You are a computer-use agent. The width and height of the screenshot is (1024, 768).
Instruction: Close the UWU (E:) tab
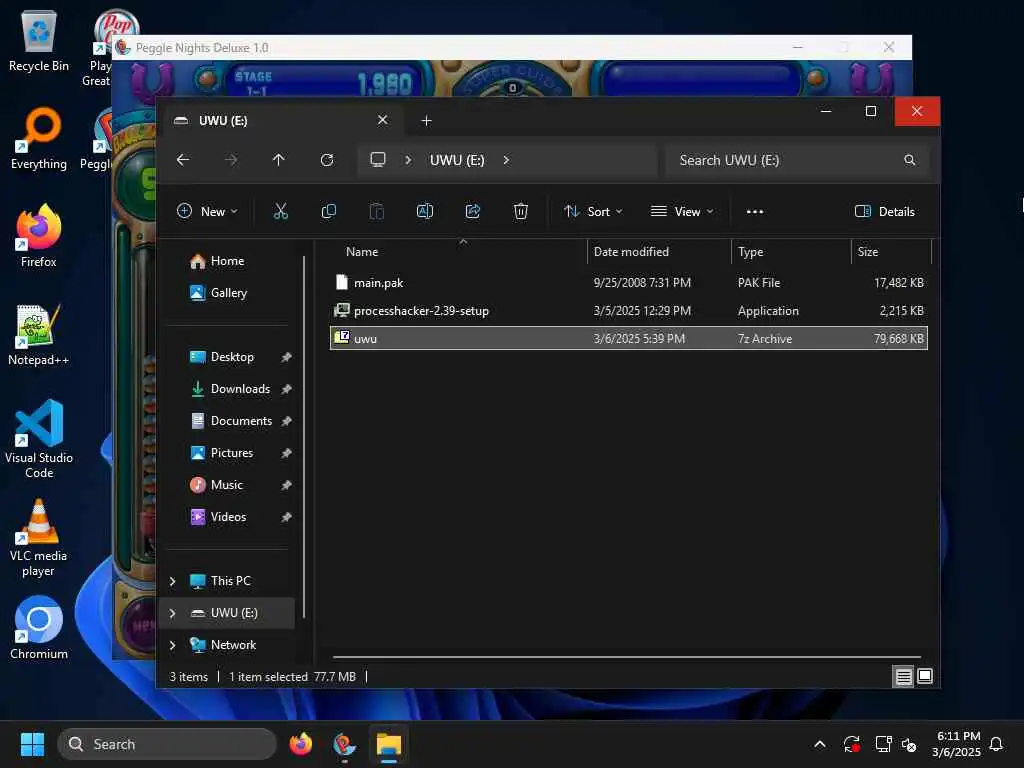pos(383,120)
